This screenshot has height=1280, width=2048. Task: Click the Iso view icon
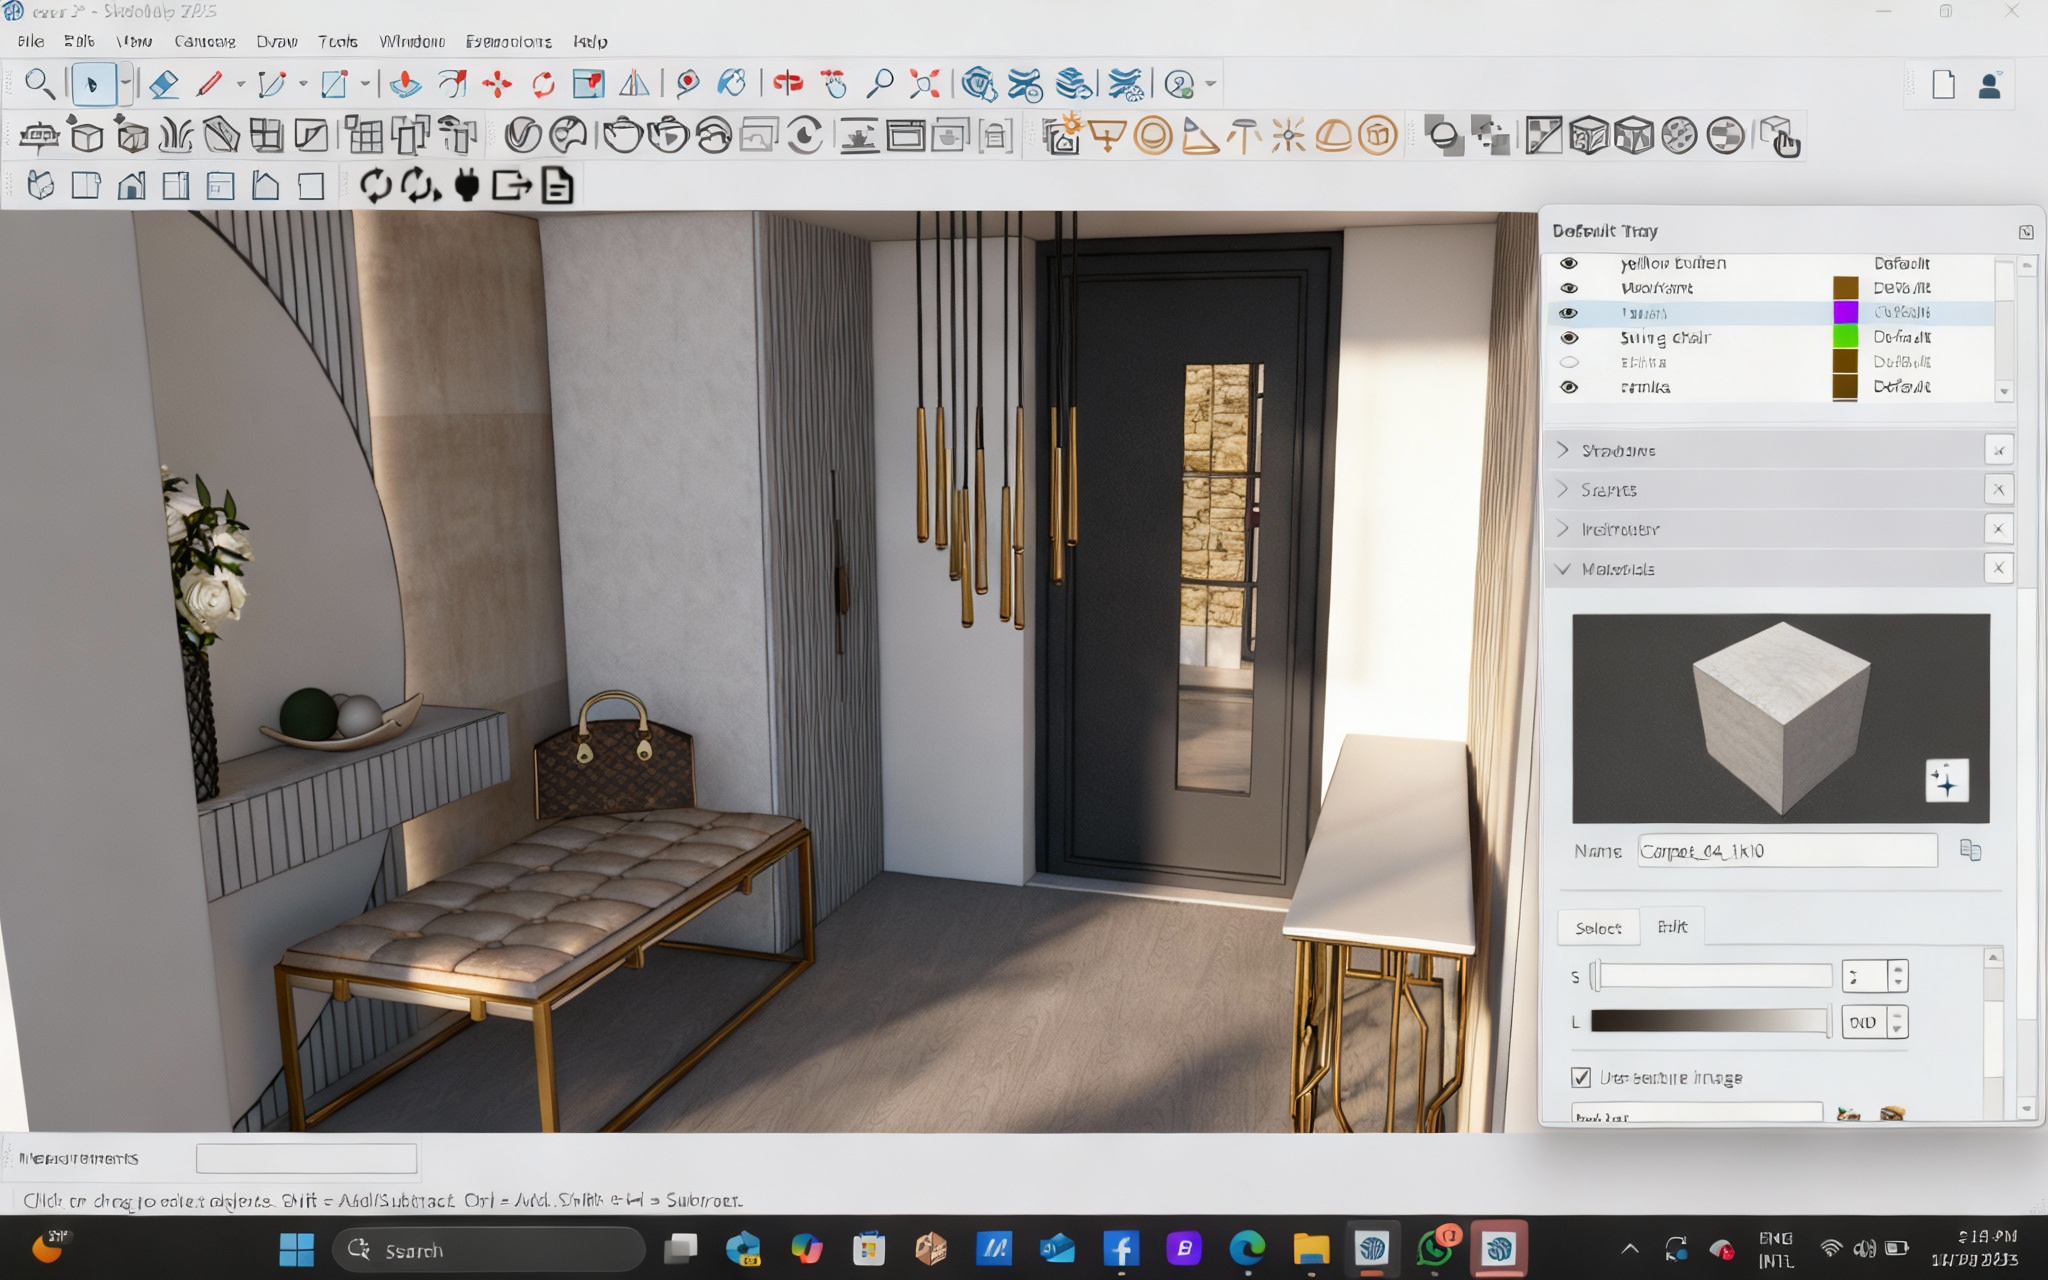click(x=40, y=186)
